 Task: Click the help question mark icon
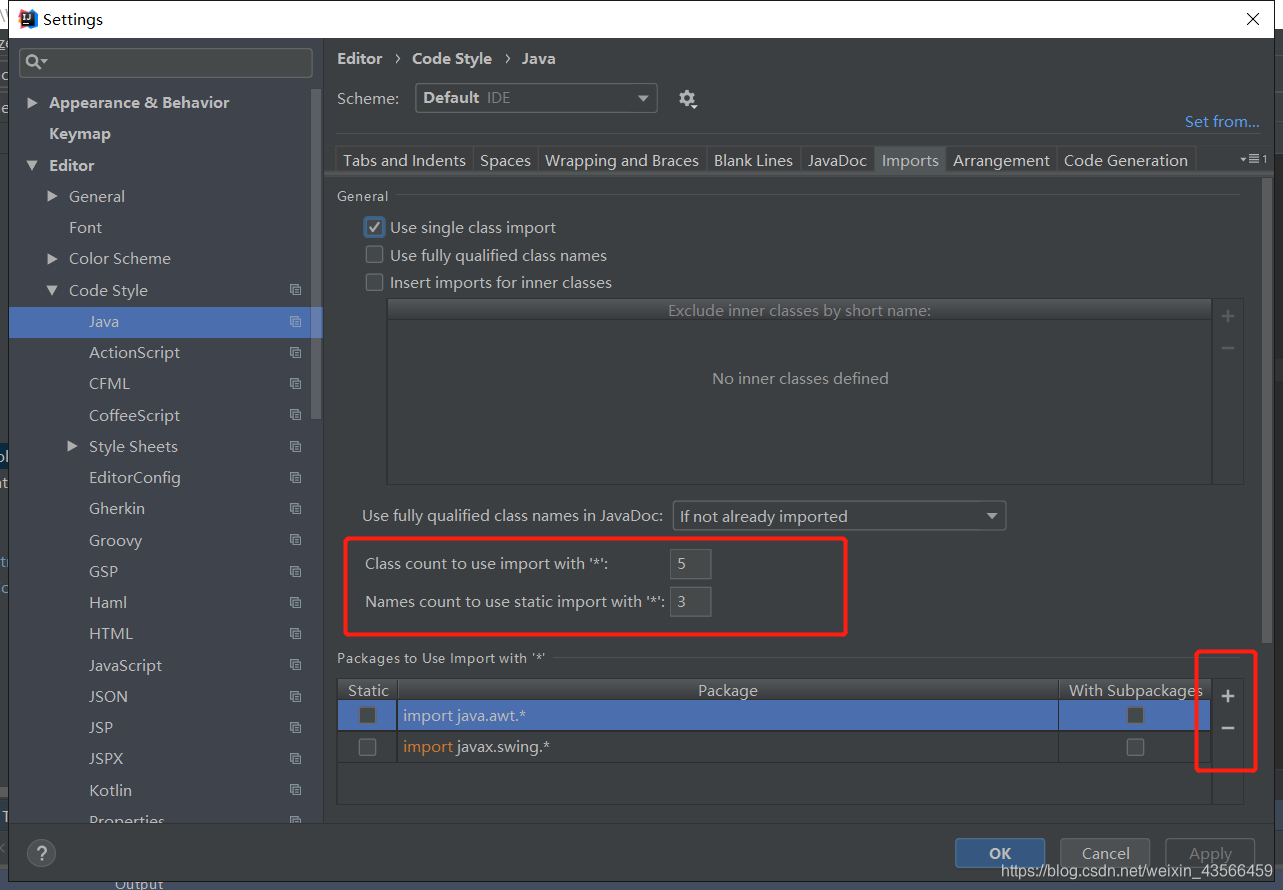(41, 853)
